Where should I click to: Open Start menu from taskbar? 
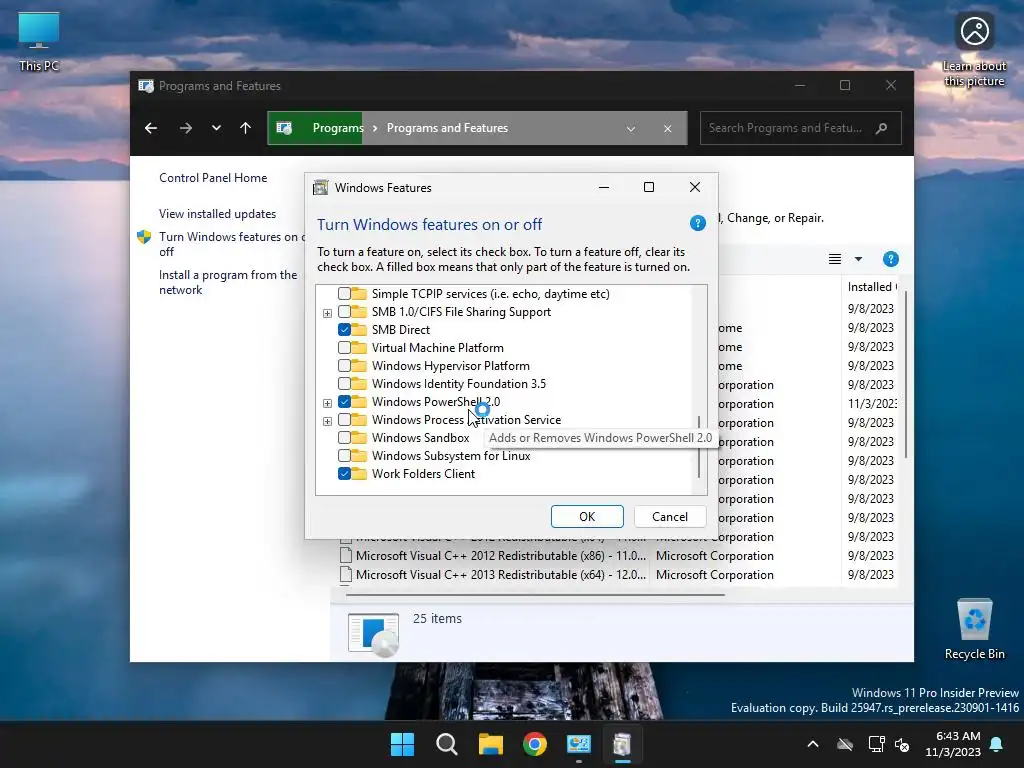402,744
